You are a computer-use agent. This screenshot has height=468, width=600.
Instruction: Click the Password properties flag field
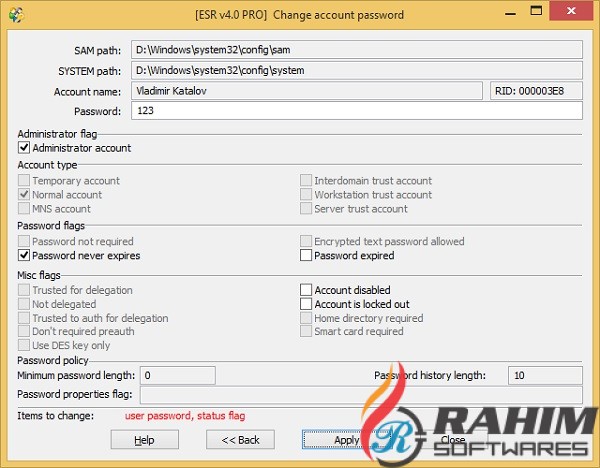point(361,395)
